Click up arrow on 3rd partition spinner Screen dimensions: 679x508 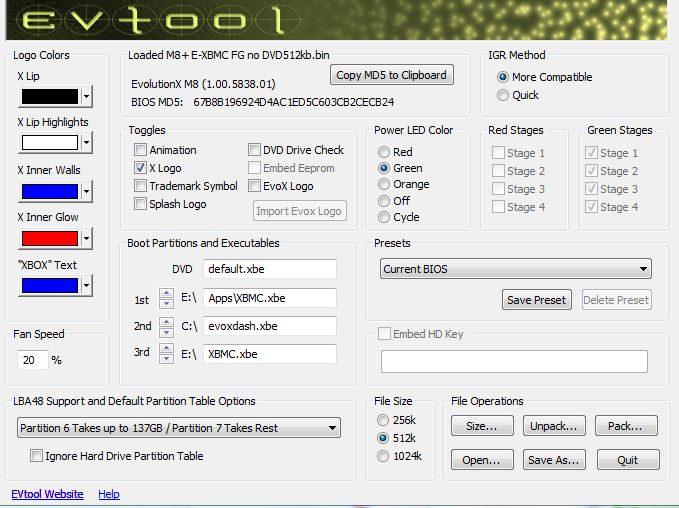[166, 349]
